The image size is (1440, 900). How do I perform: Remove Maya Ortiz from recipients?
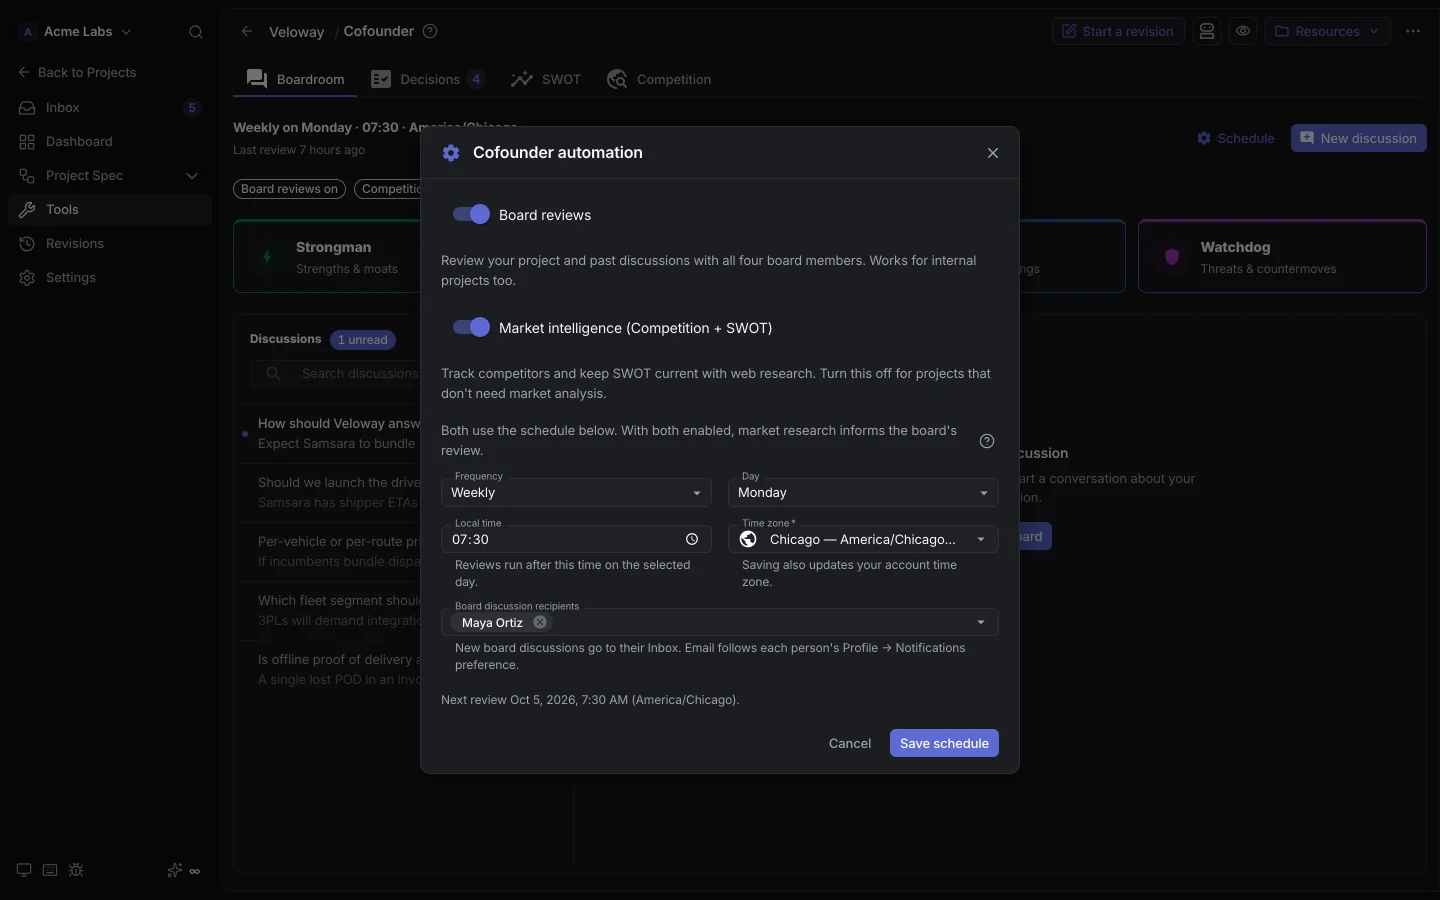pos(540,622)
